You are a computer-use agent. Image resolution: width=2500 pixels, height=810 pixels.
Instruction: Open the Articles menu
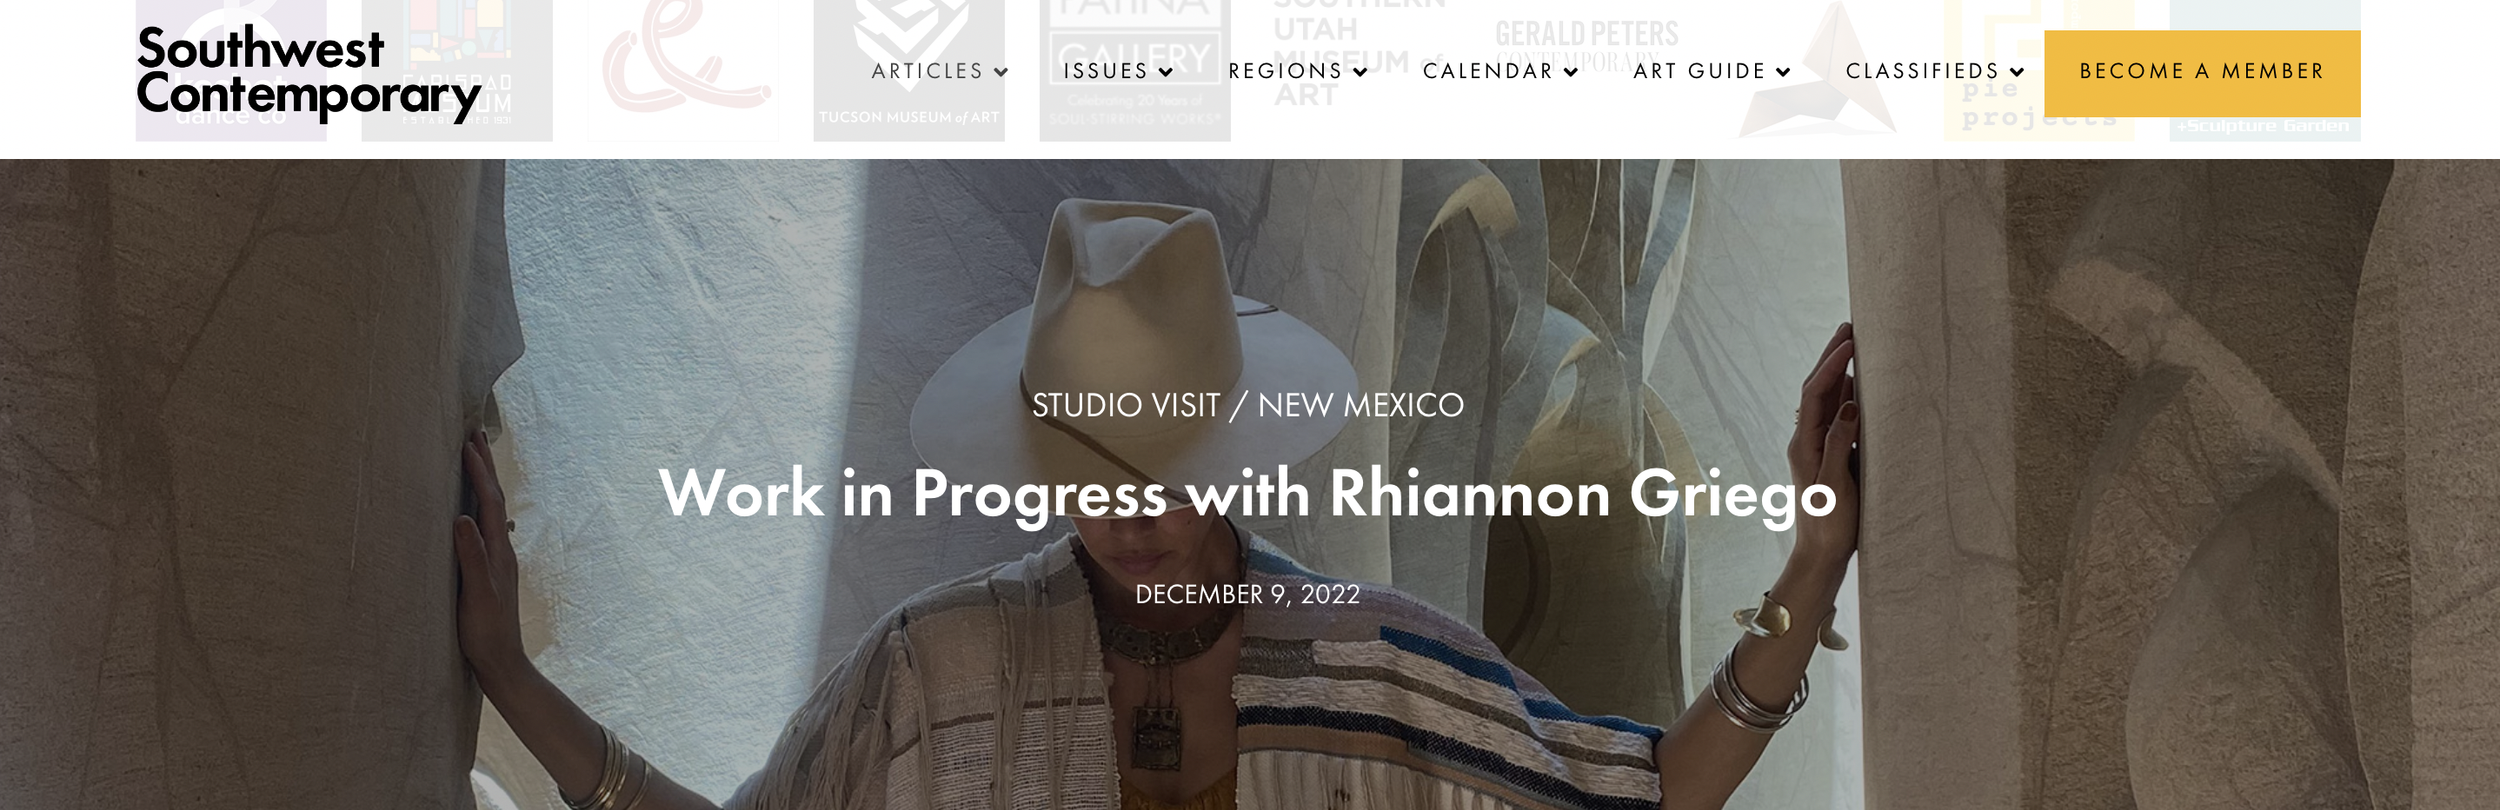pyautogui.click(x=928, y=71)
